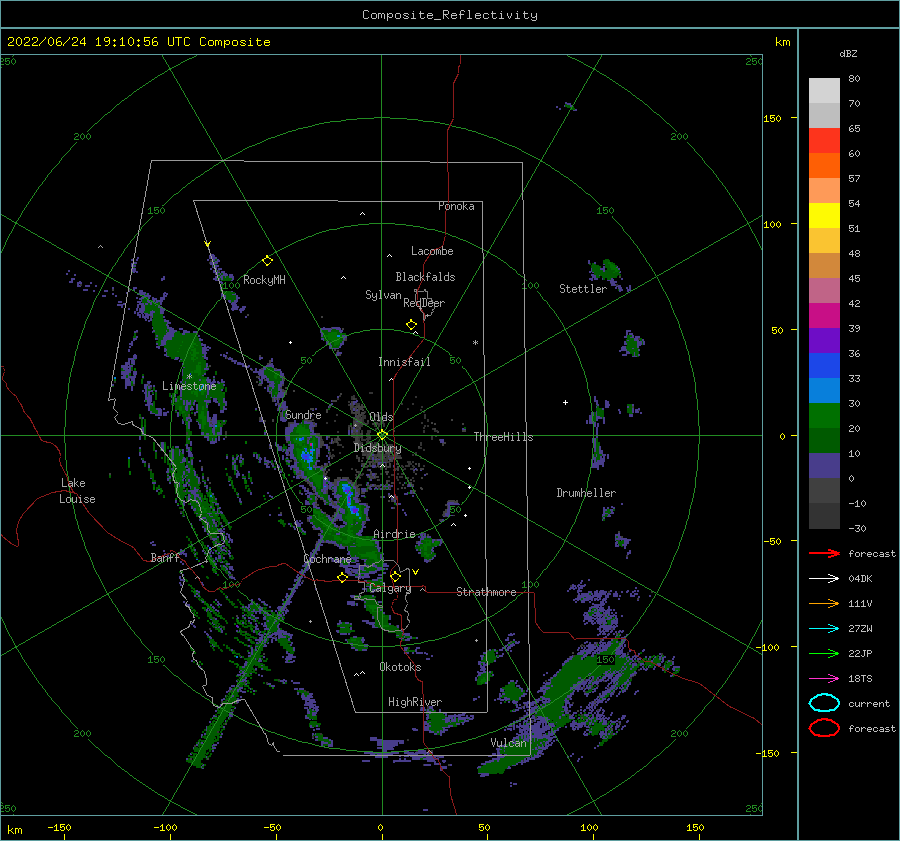Click the Strathmore label
900x841 pixels.
[486, 592]
